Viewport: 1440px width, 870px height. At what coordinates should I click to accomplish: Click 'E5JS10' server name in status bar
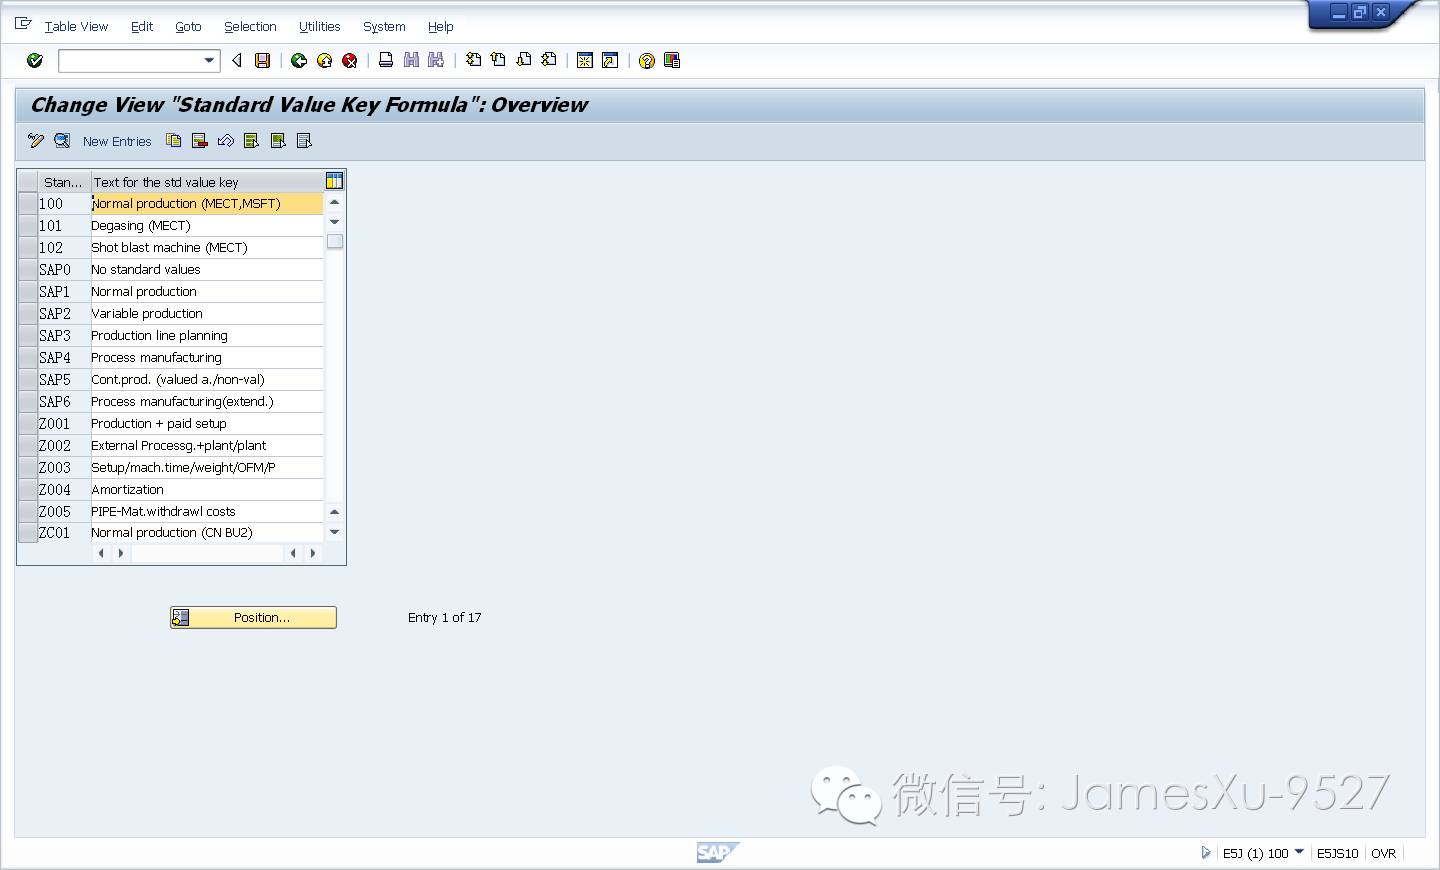1337,853
